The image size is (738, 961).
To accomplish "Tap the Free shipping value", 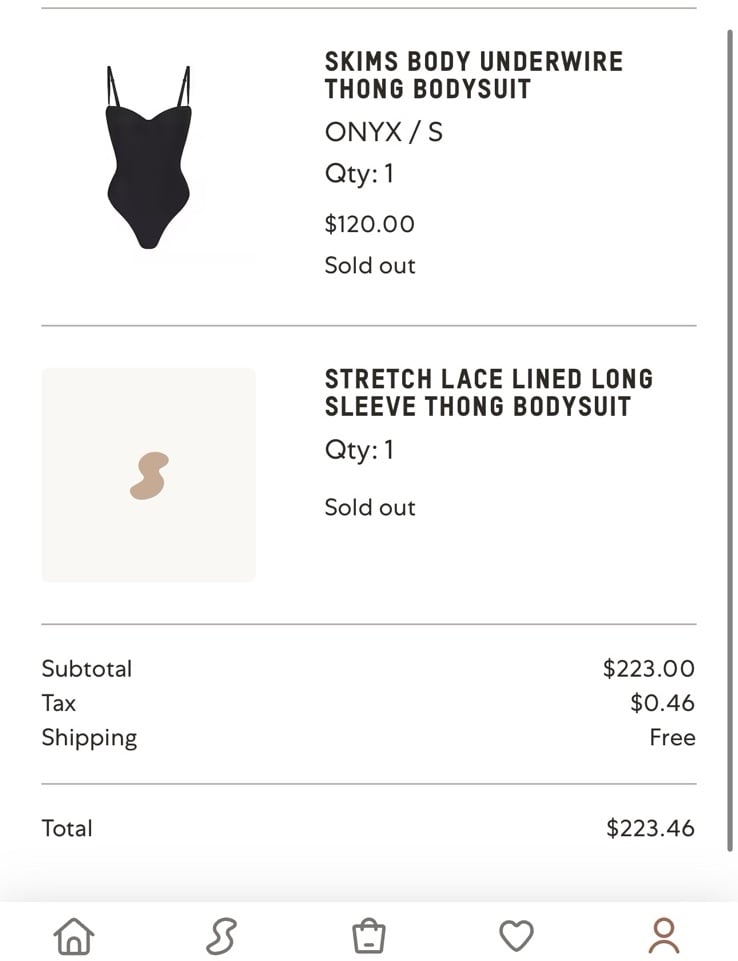I will (x=672, y=737).
